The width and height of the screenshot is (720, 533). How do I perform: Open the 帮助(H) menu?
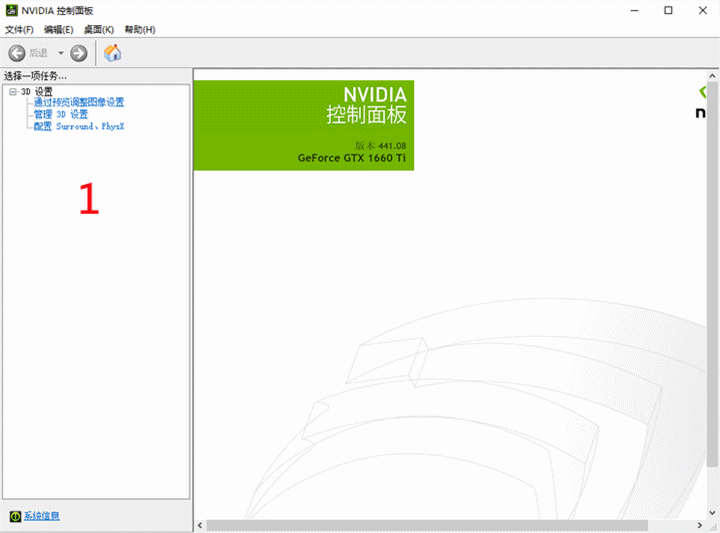140,30
